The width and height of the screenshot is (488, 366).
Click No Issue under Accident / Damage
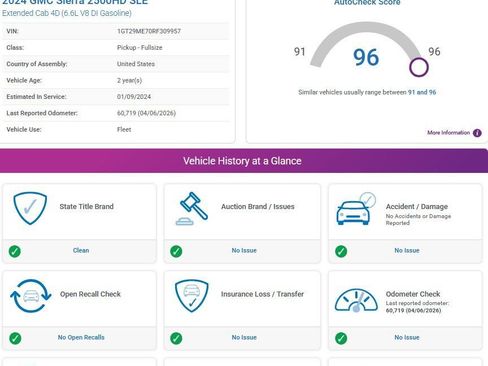coord(407,250)
